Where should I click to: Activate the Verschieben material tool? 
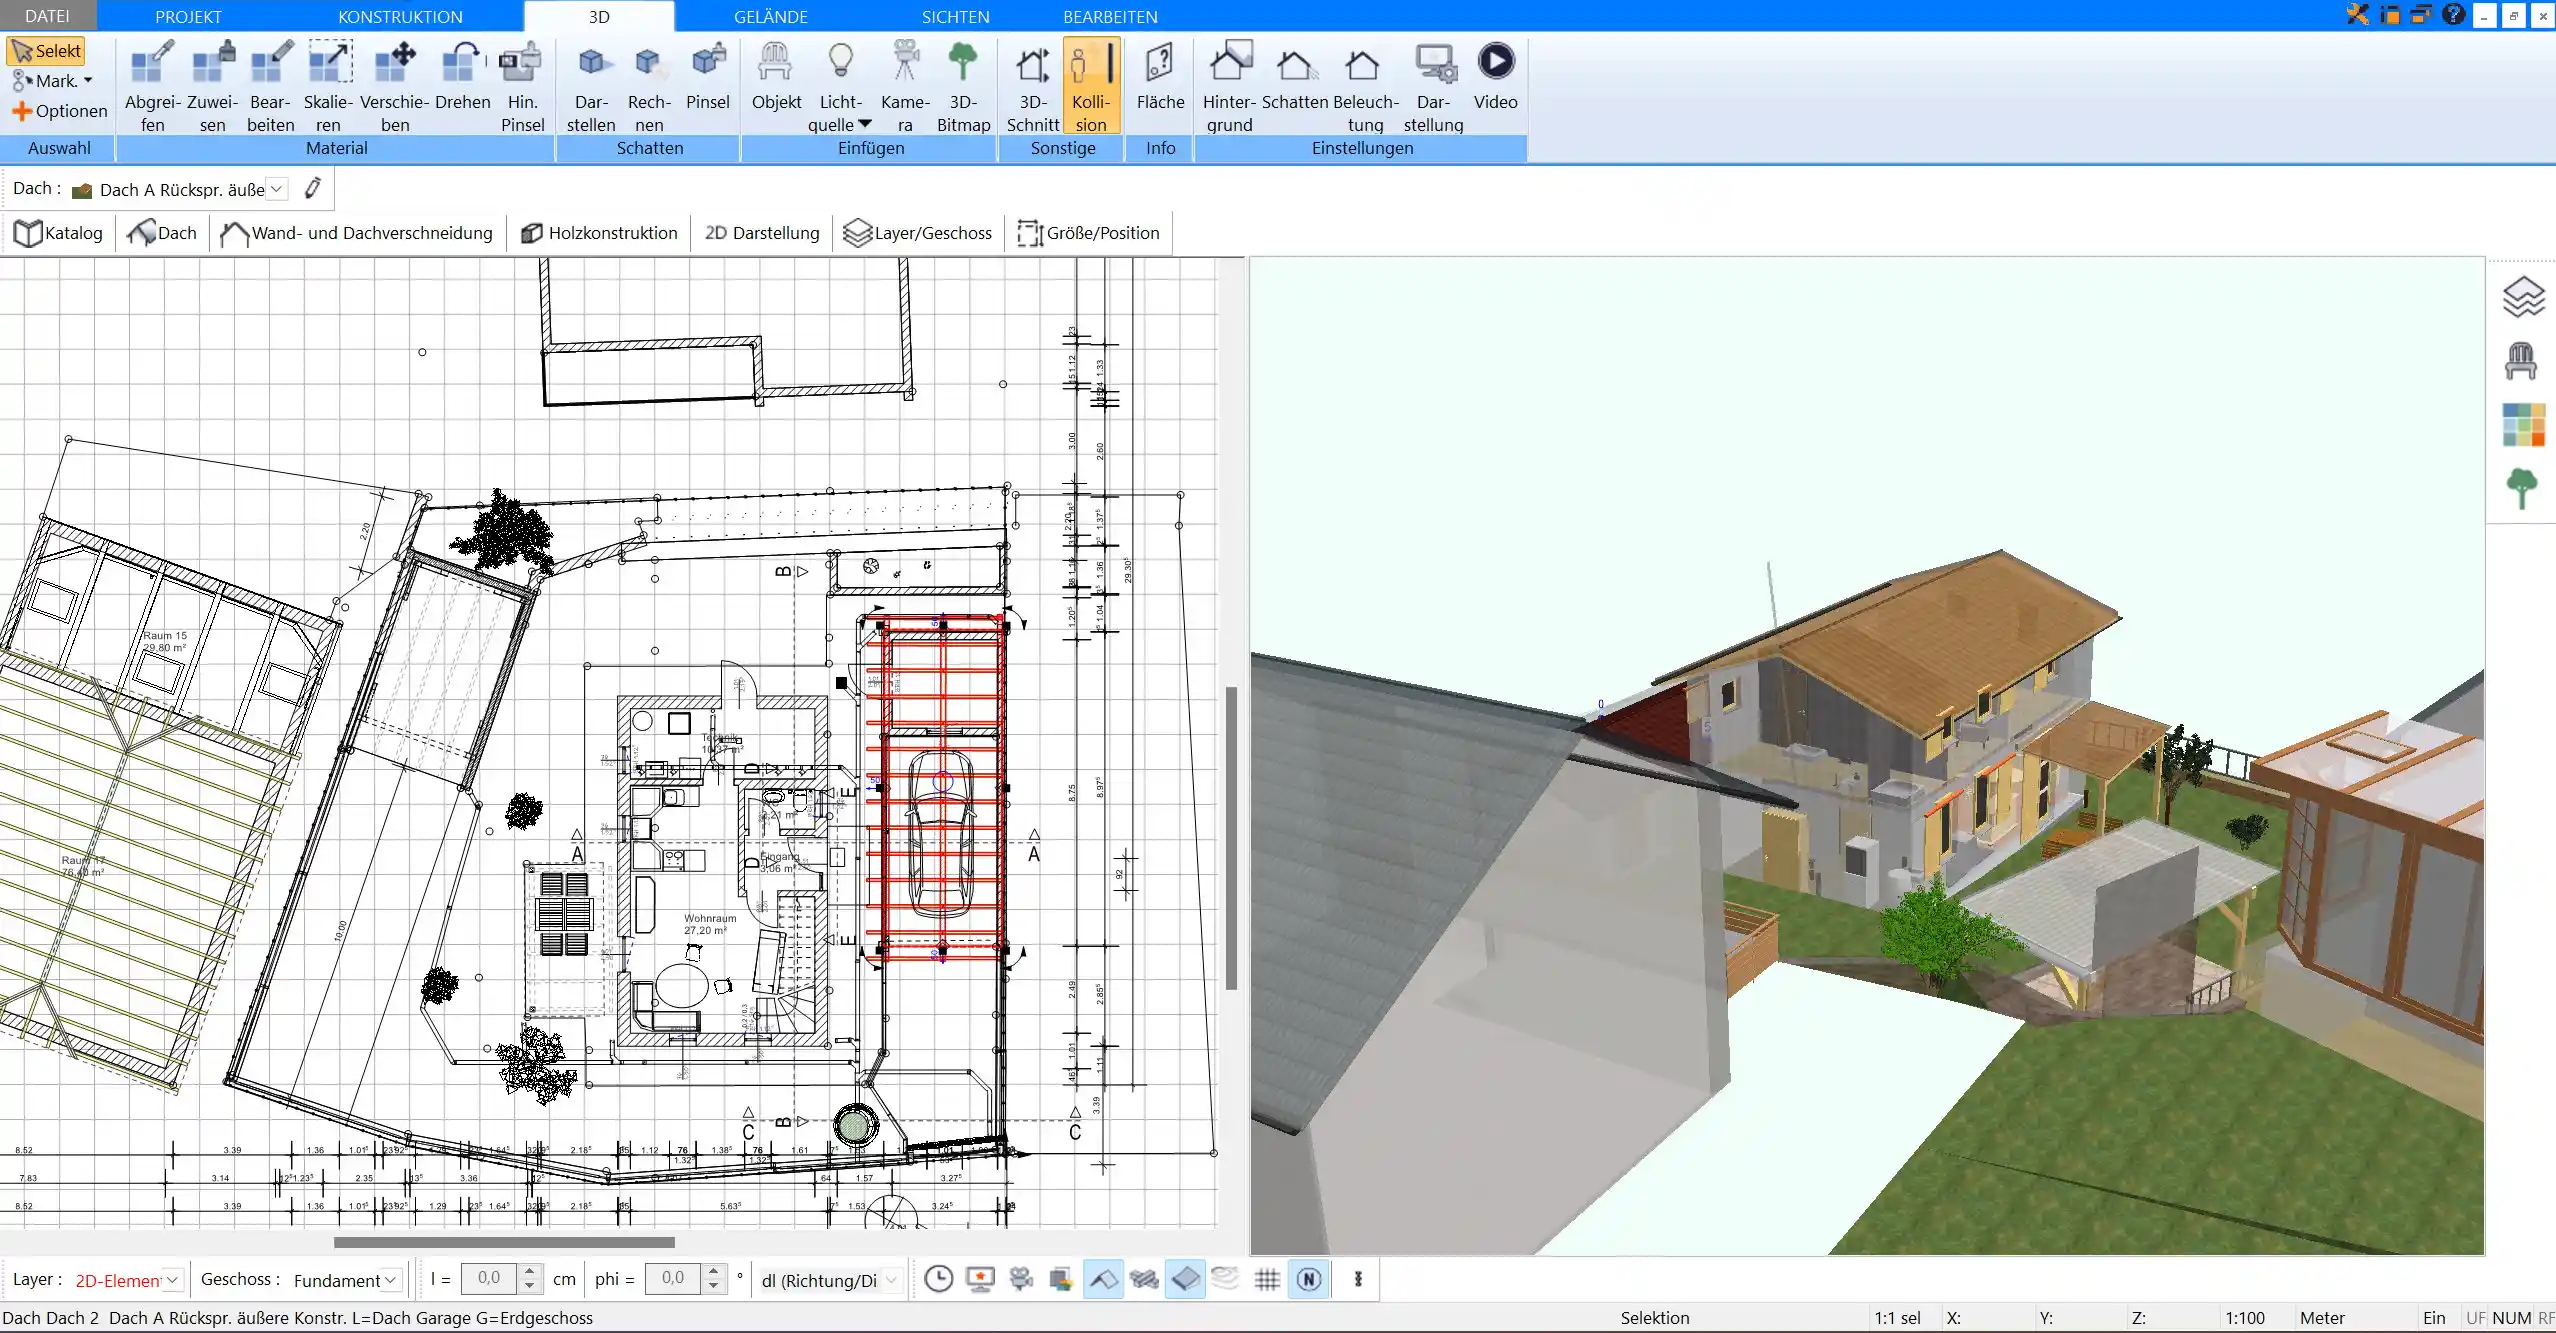[394, 86]
